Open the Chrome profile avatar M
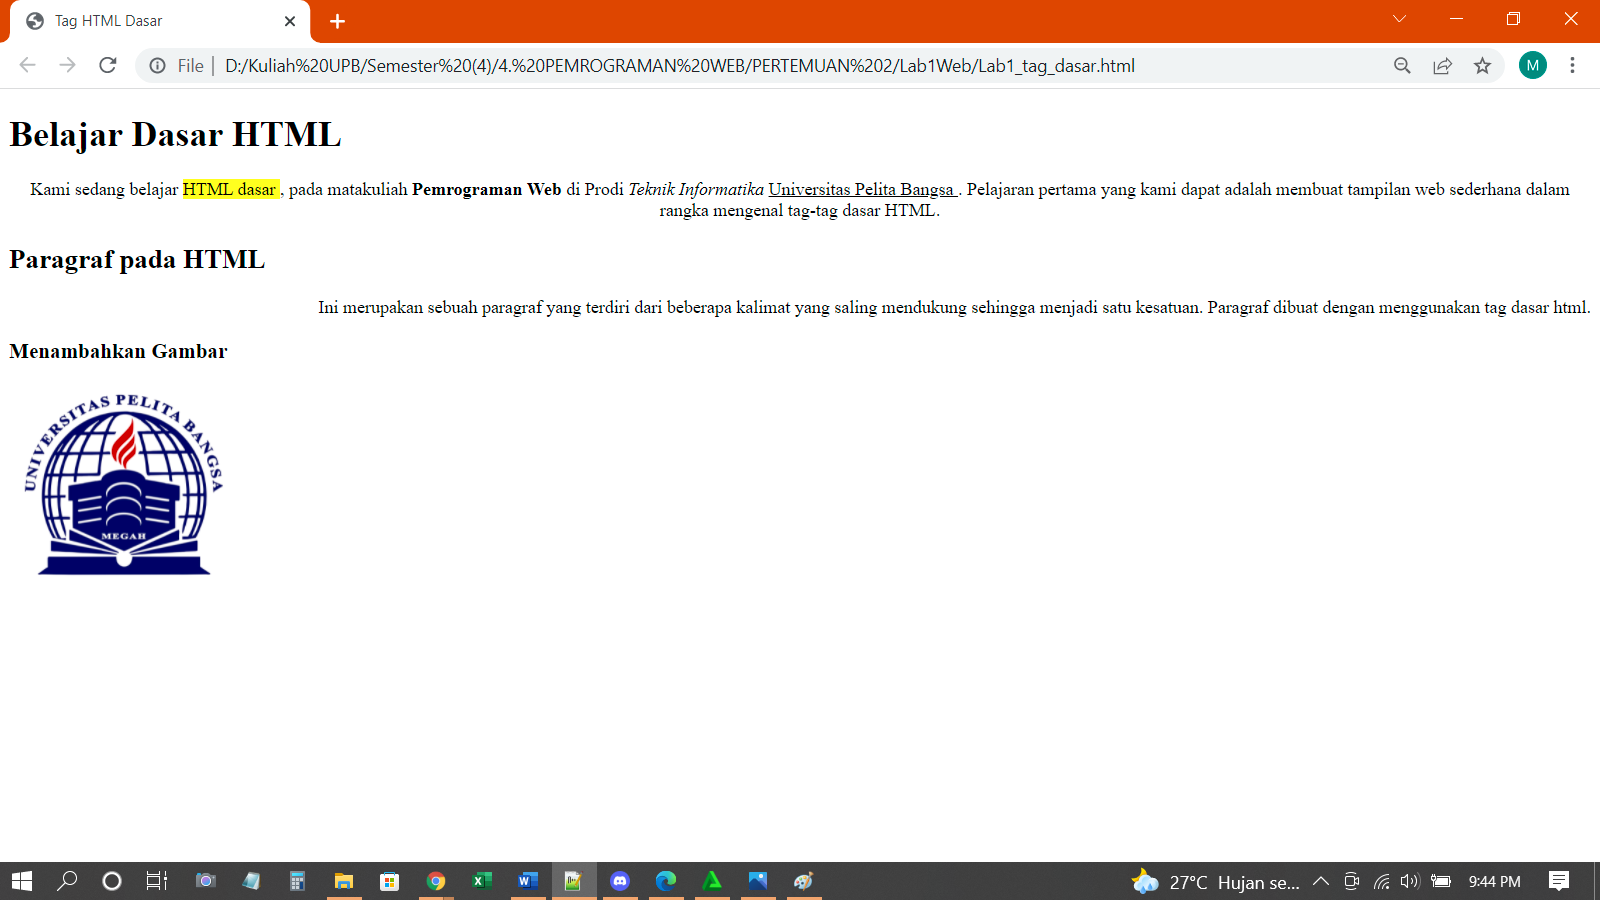Viewport: 1600px width, 900px height. pos(1532,65)
